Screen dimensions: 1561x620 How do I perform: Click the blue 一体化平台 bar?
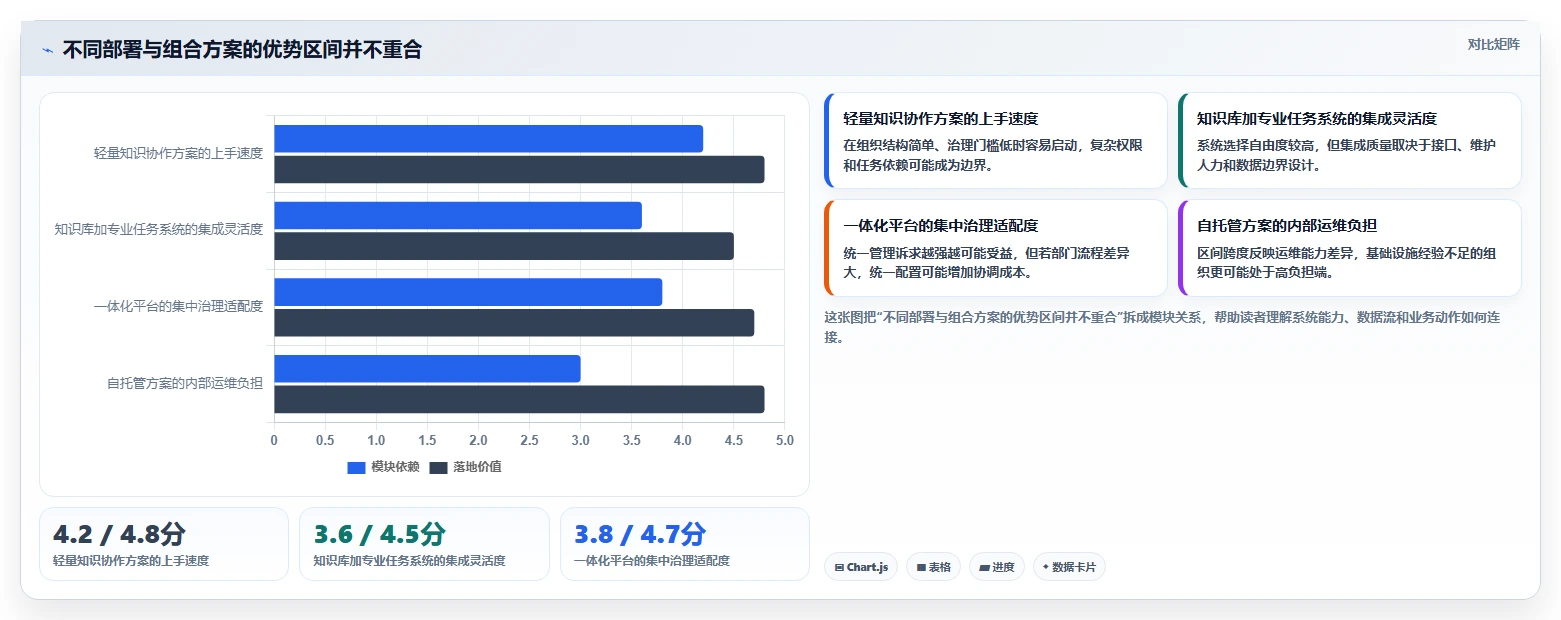click(468, 292)
